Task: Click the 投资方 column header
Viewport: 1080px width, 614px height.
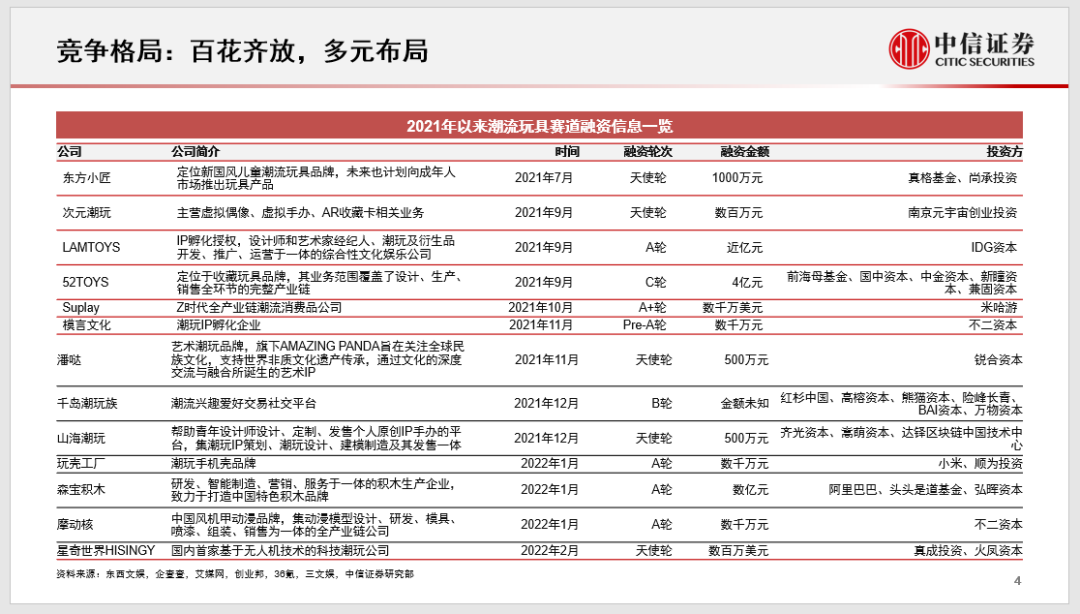Action: click(x=1004, y=152)
